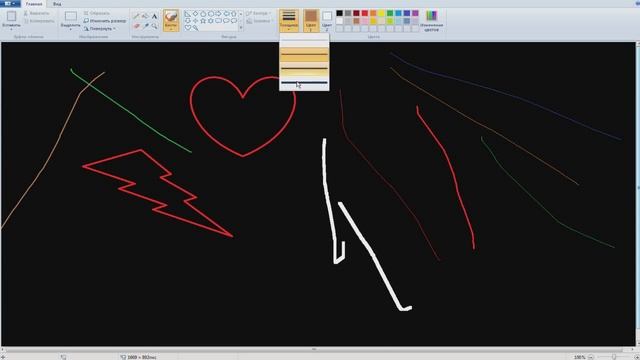Pick the white color swatch
This screenshot has height=360, width=640.
coord(339,21)
